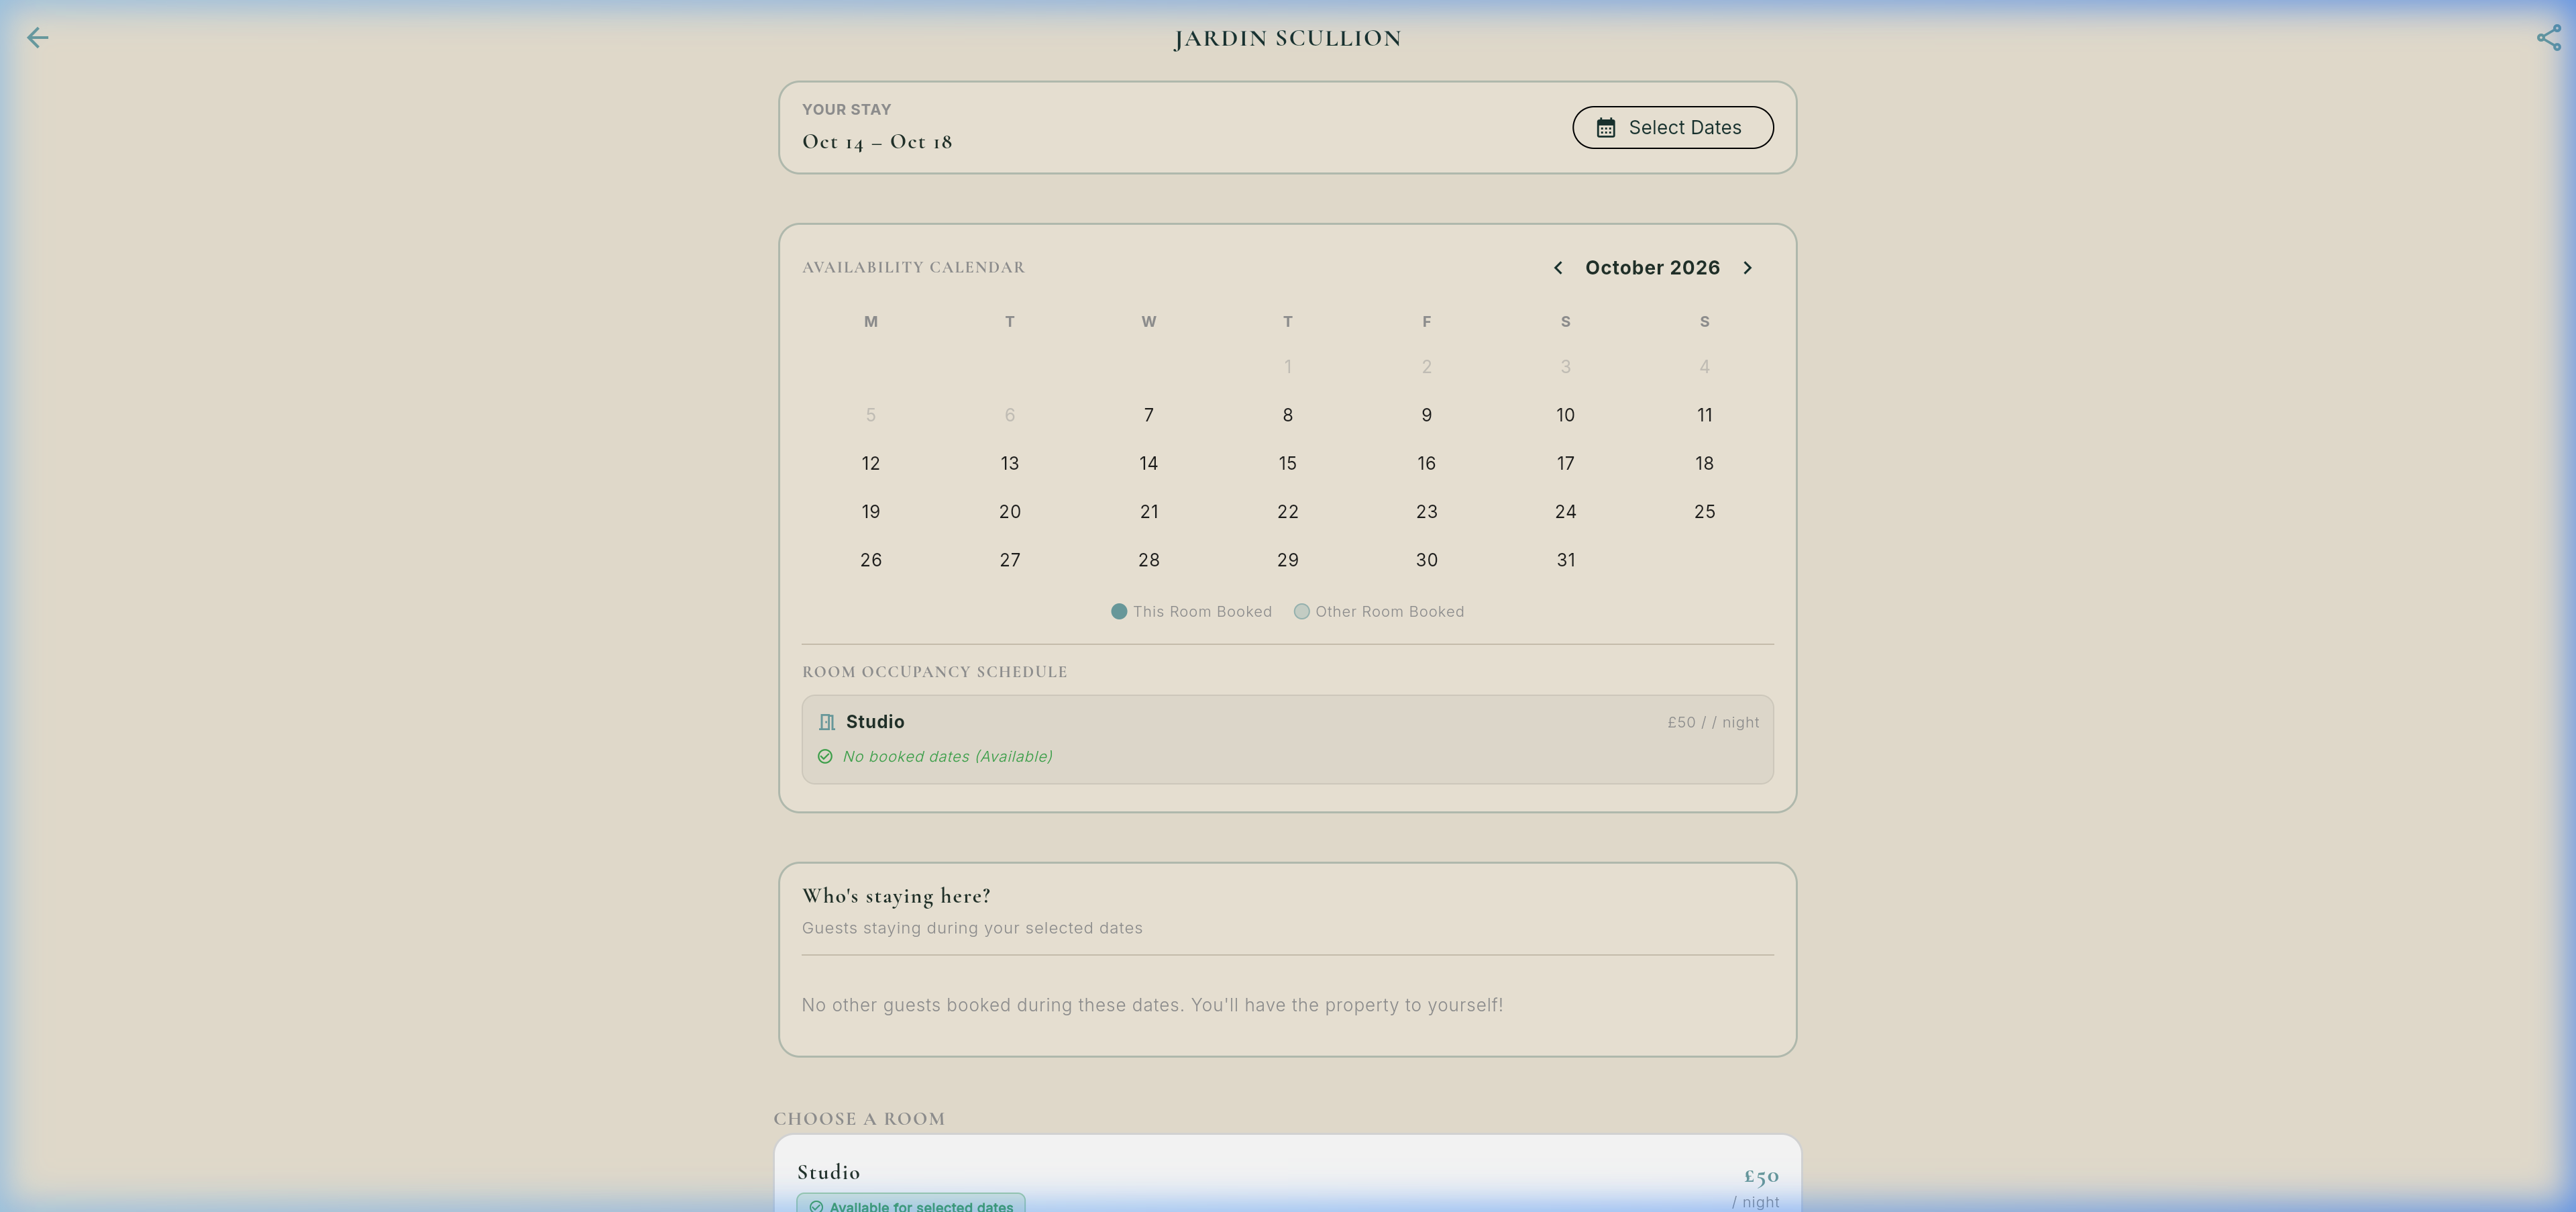
Task: Open the Select Dates picker
Action: click(1673, 128)
